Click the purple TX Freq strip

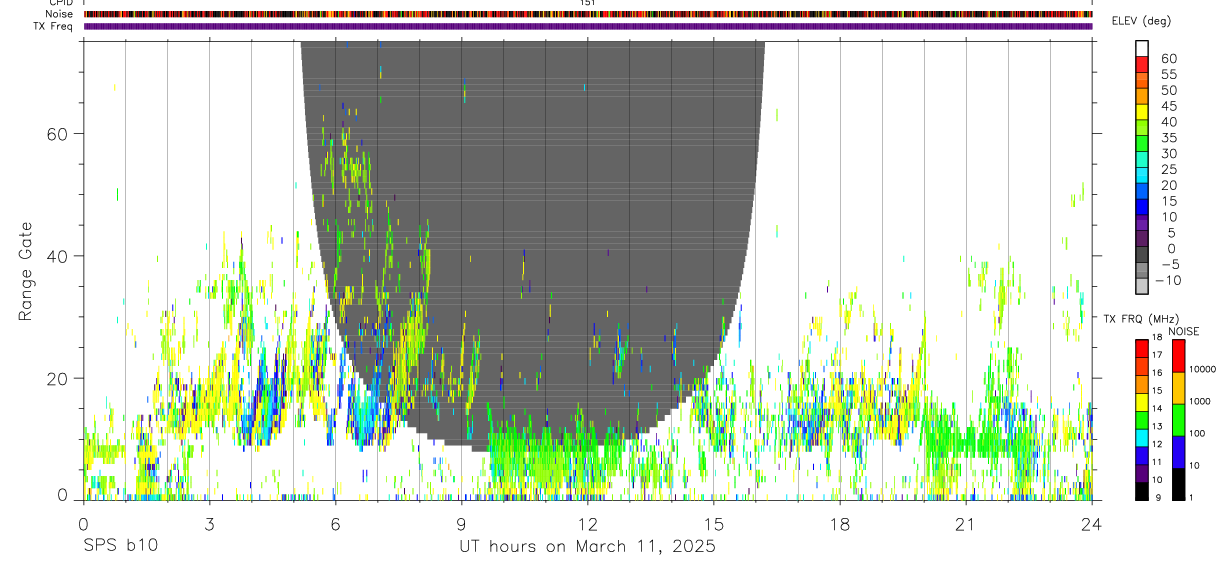588,26
